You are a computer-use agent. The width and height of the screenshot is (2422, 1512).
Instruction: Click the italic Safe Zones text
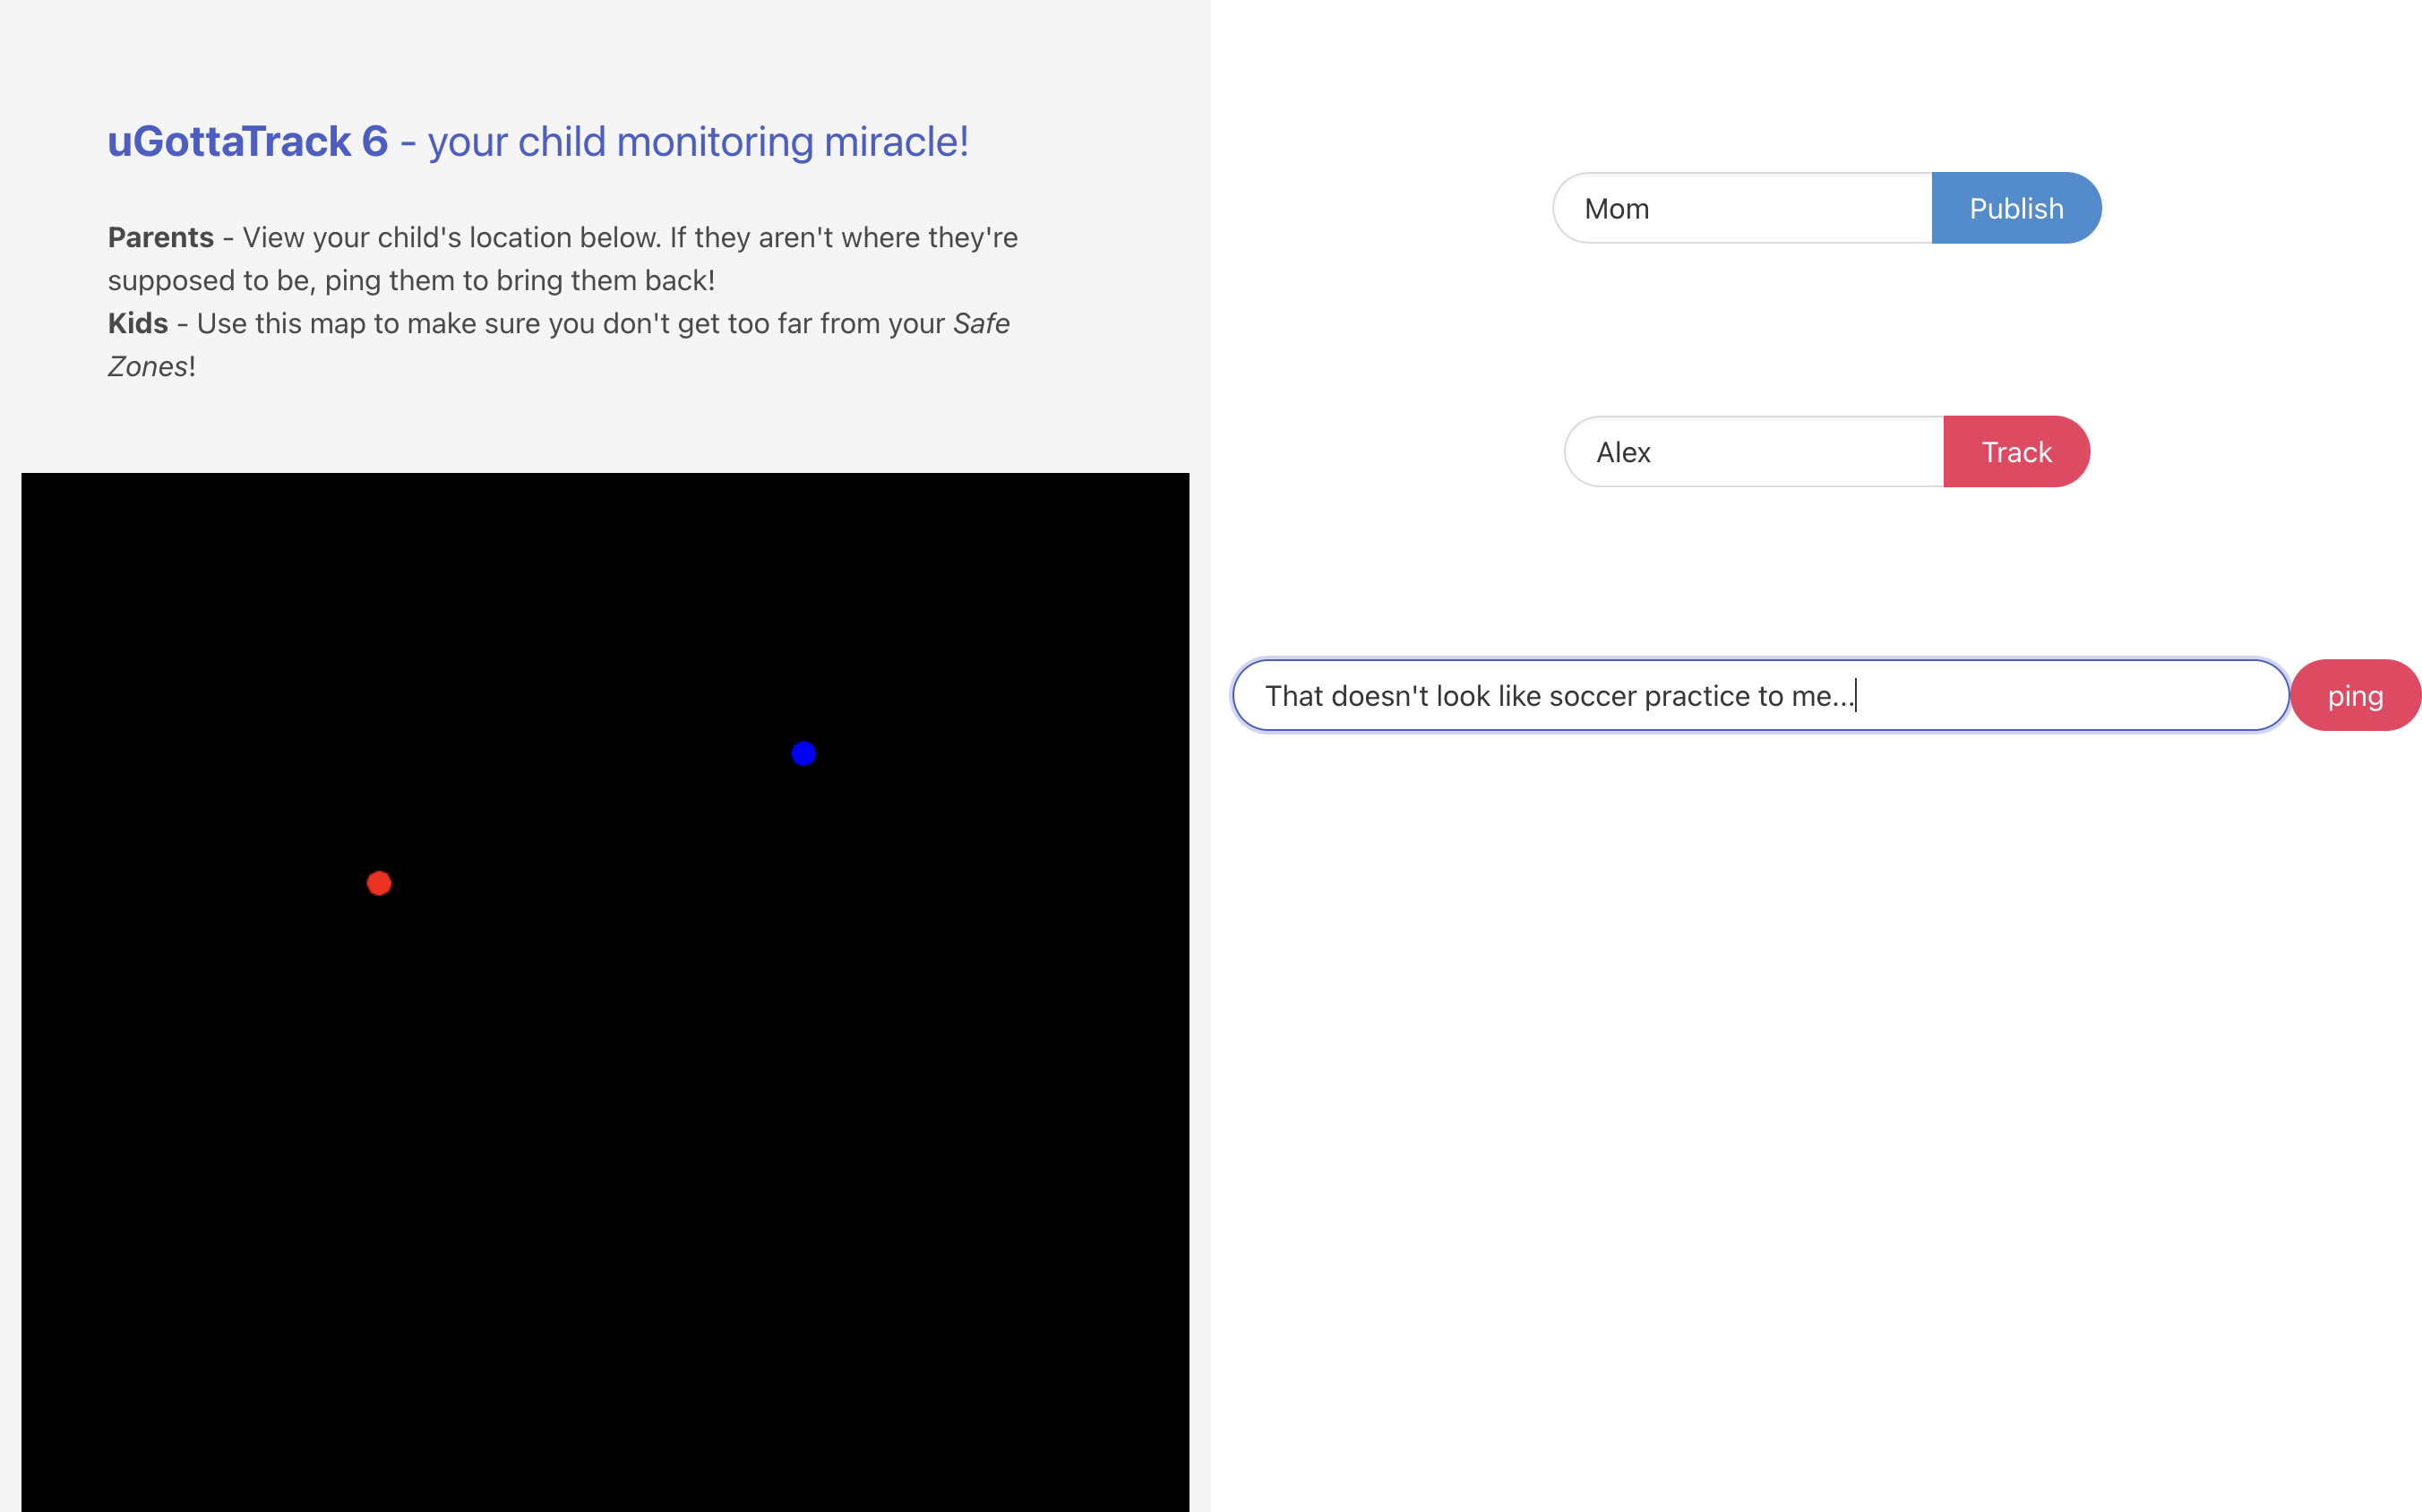pos(980,323)
